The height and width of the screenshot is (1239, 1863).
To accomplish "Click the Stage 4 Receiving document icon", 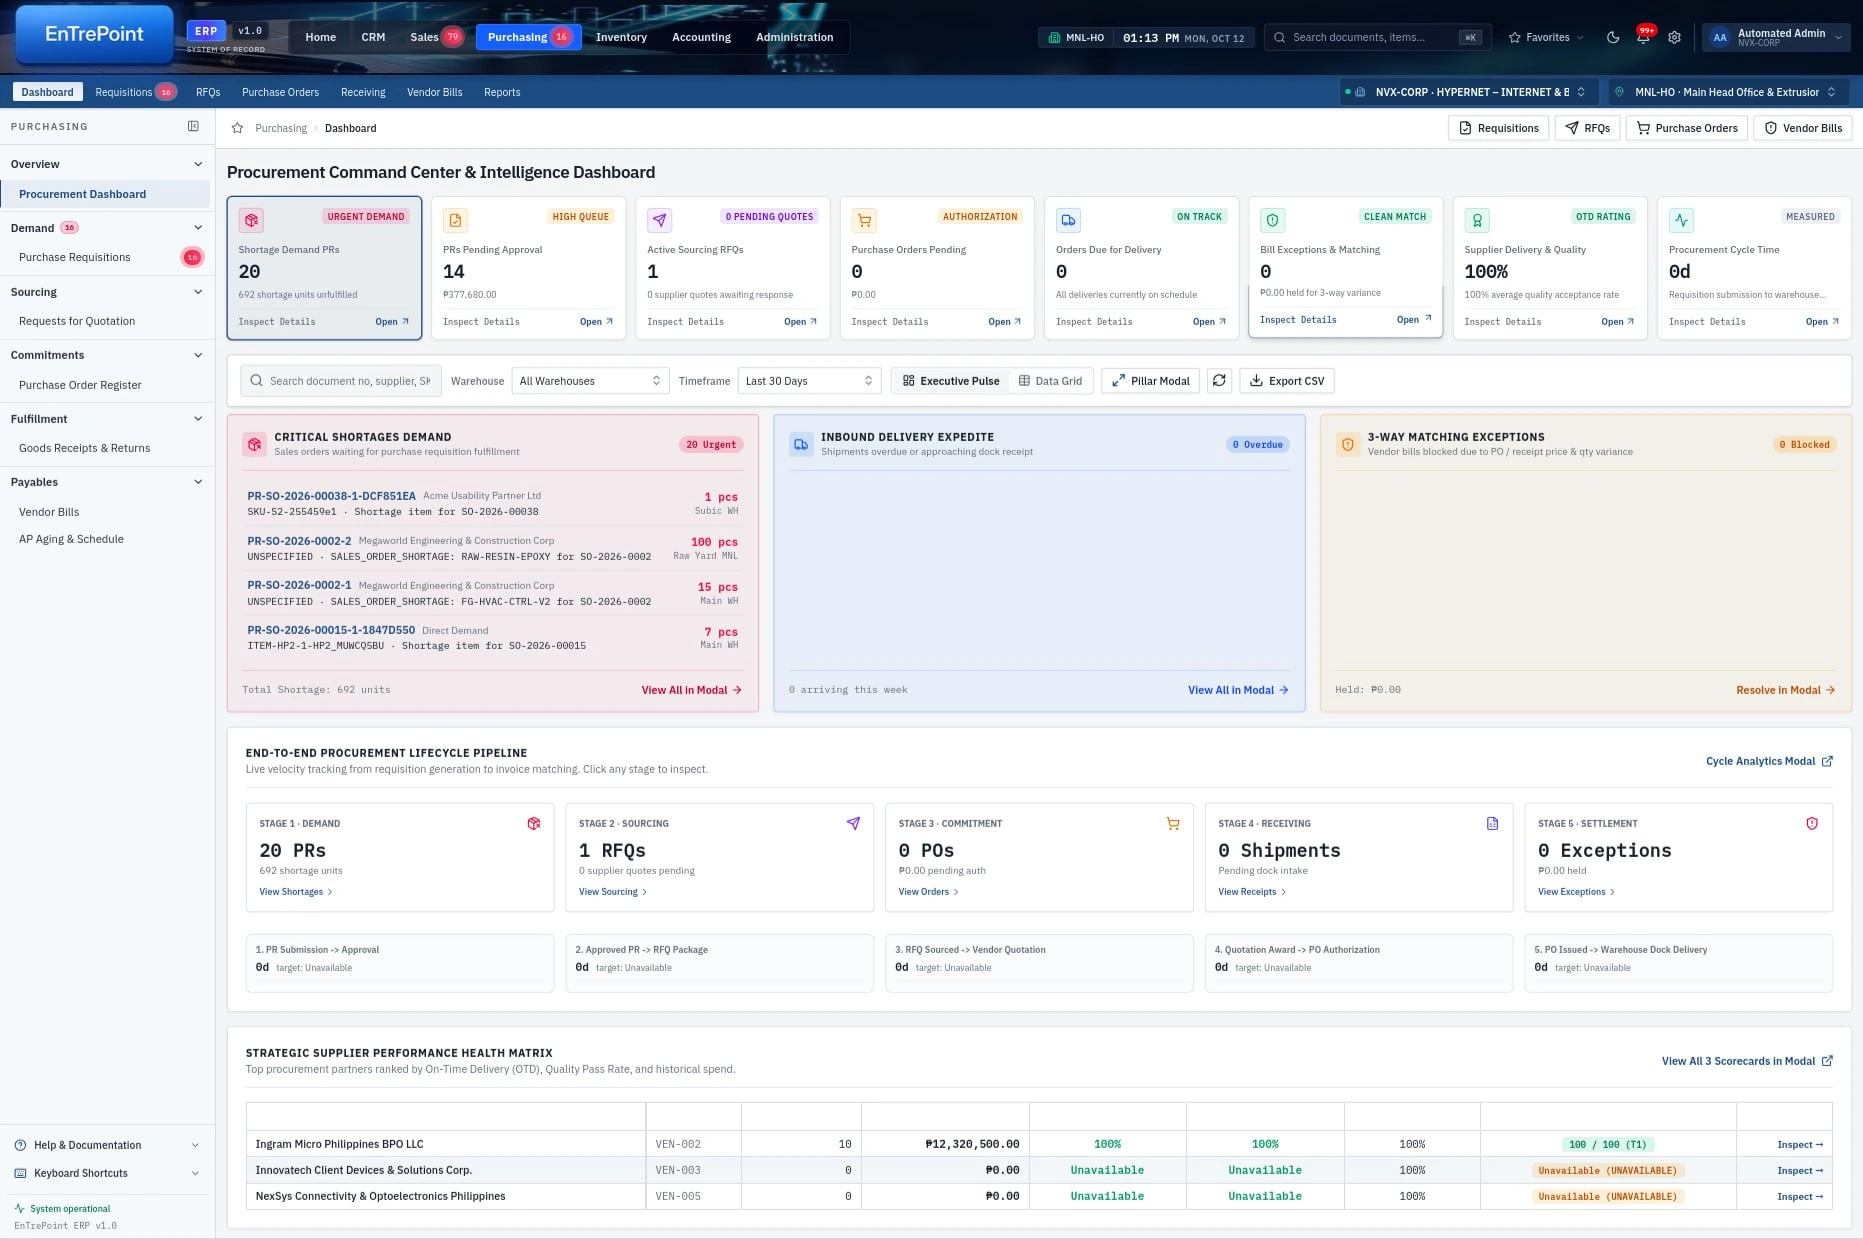I will click(x=1492, y=823).
